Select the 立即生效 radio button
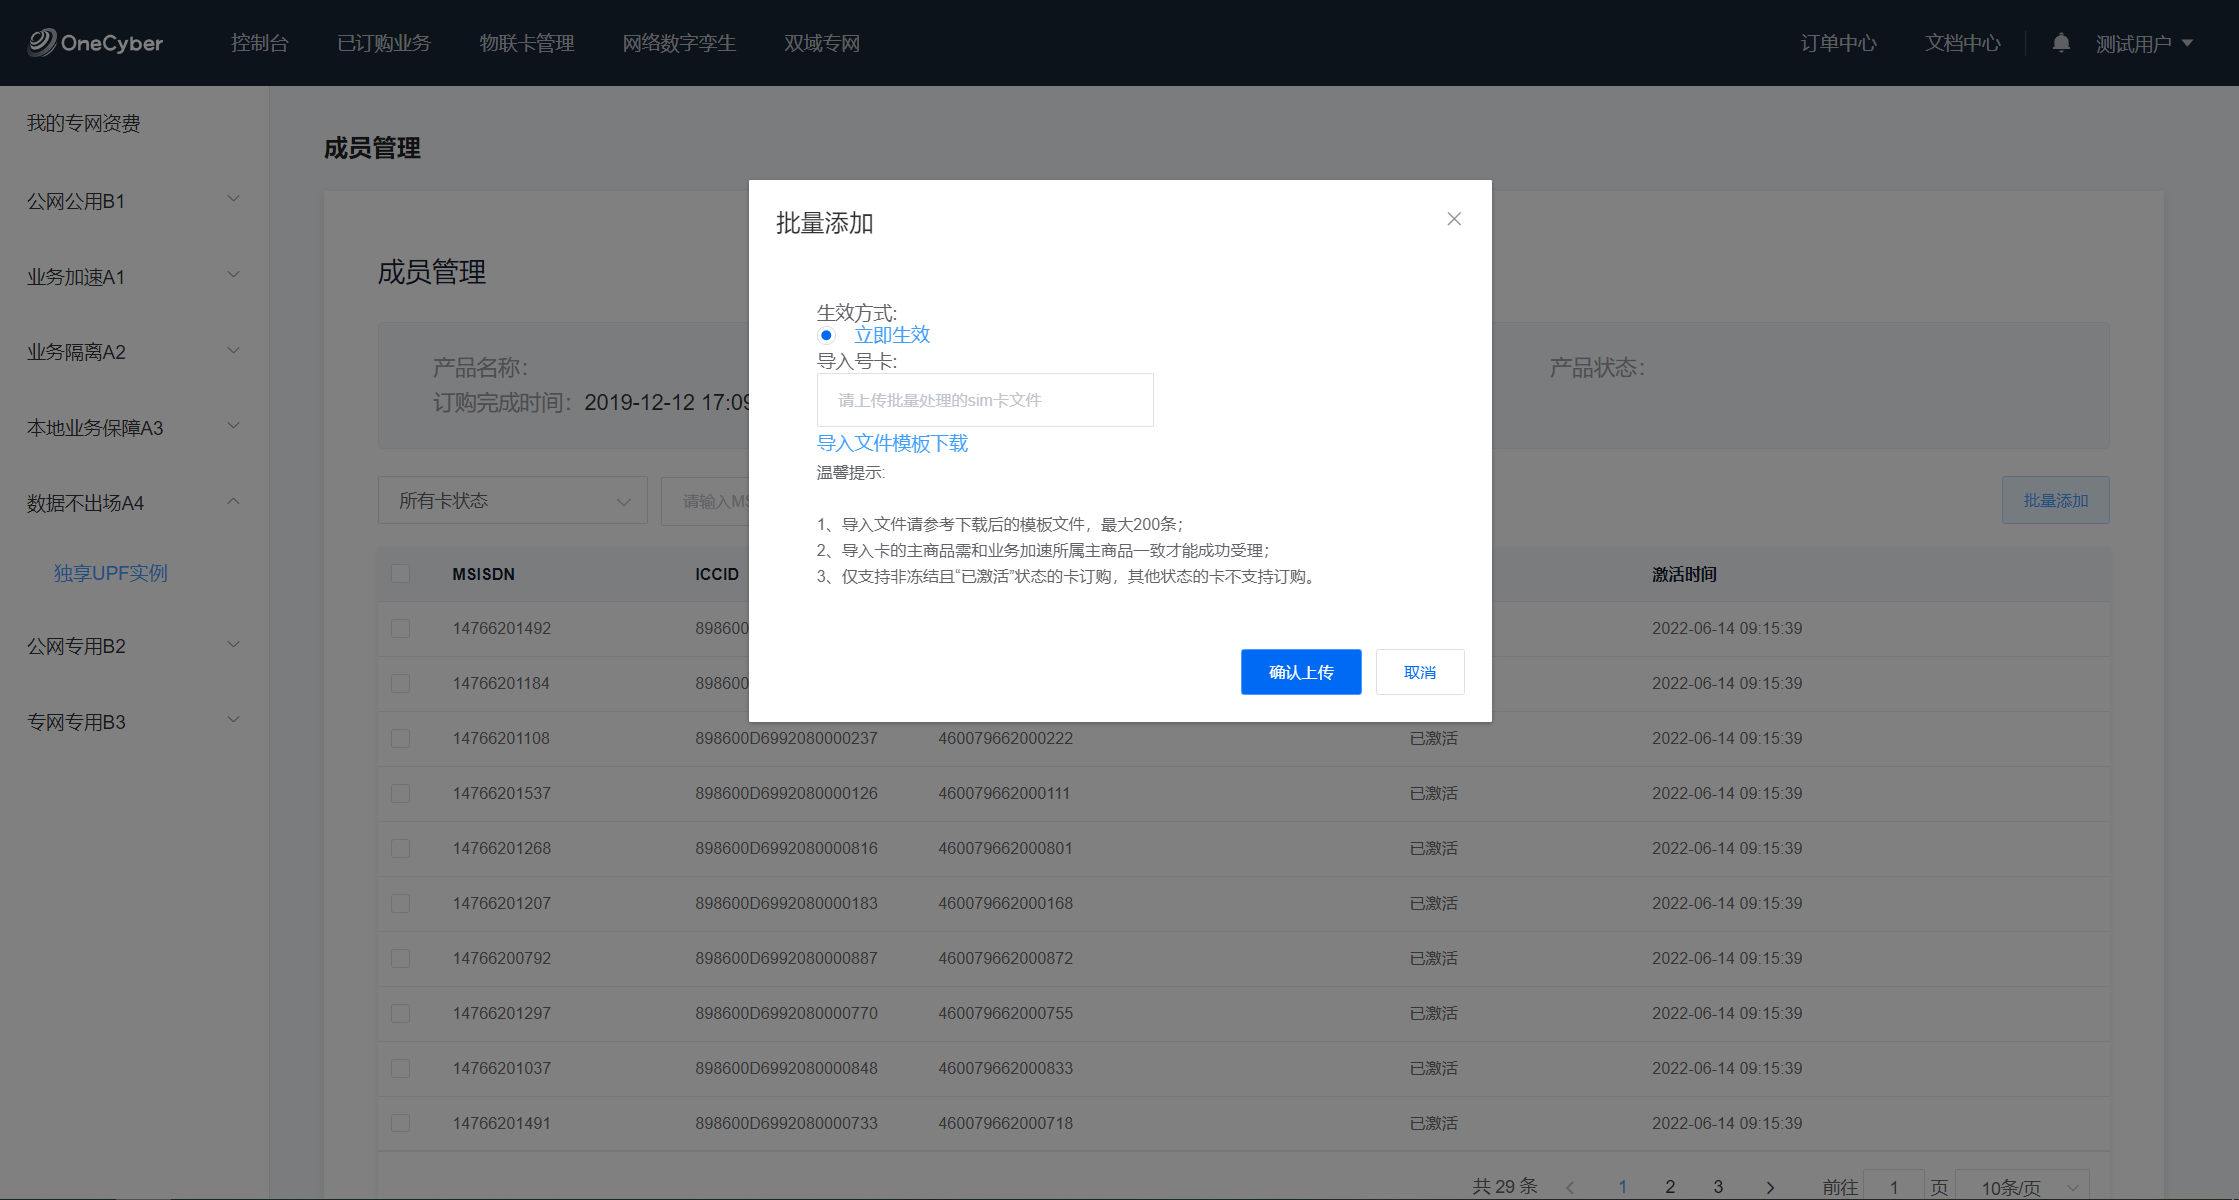This screenshot has width=2239, height=1200. [826, 335]
